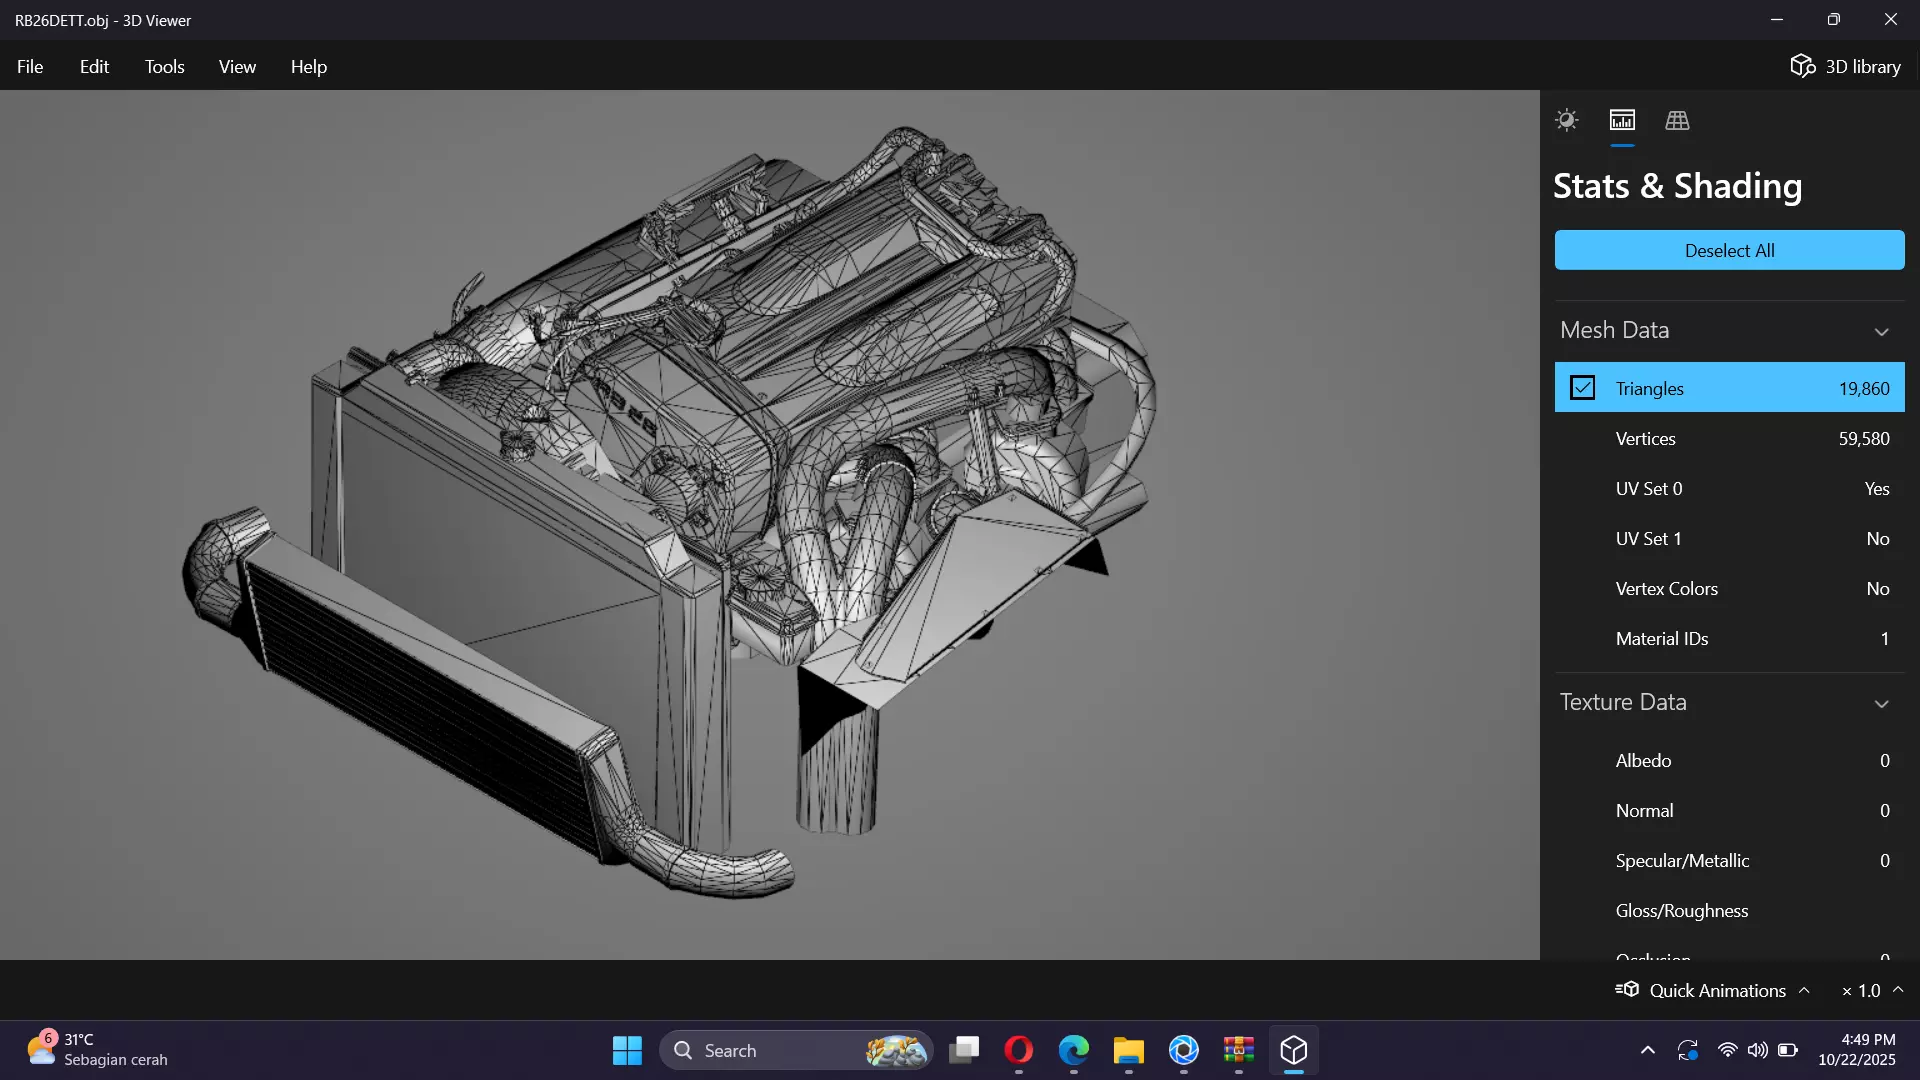Select the 3D Viewer taskbar icon
Viewport: 1920px width, 1080px height.
point(1294,1050)
